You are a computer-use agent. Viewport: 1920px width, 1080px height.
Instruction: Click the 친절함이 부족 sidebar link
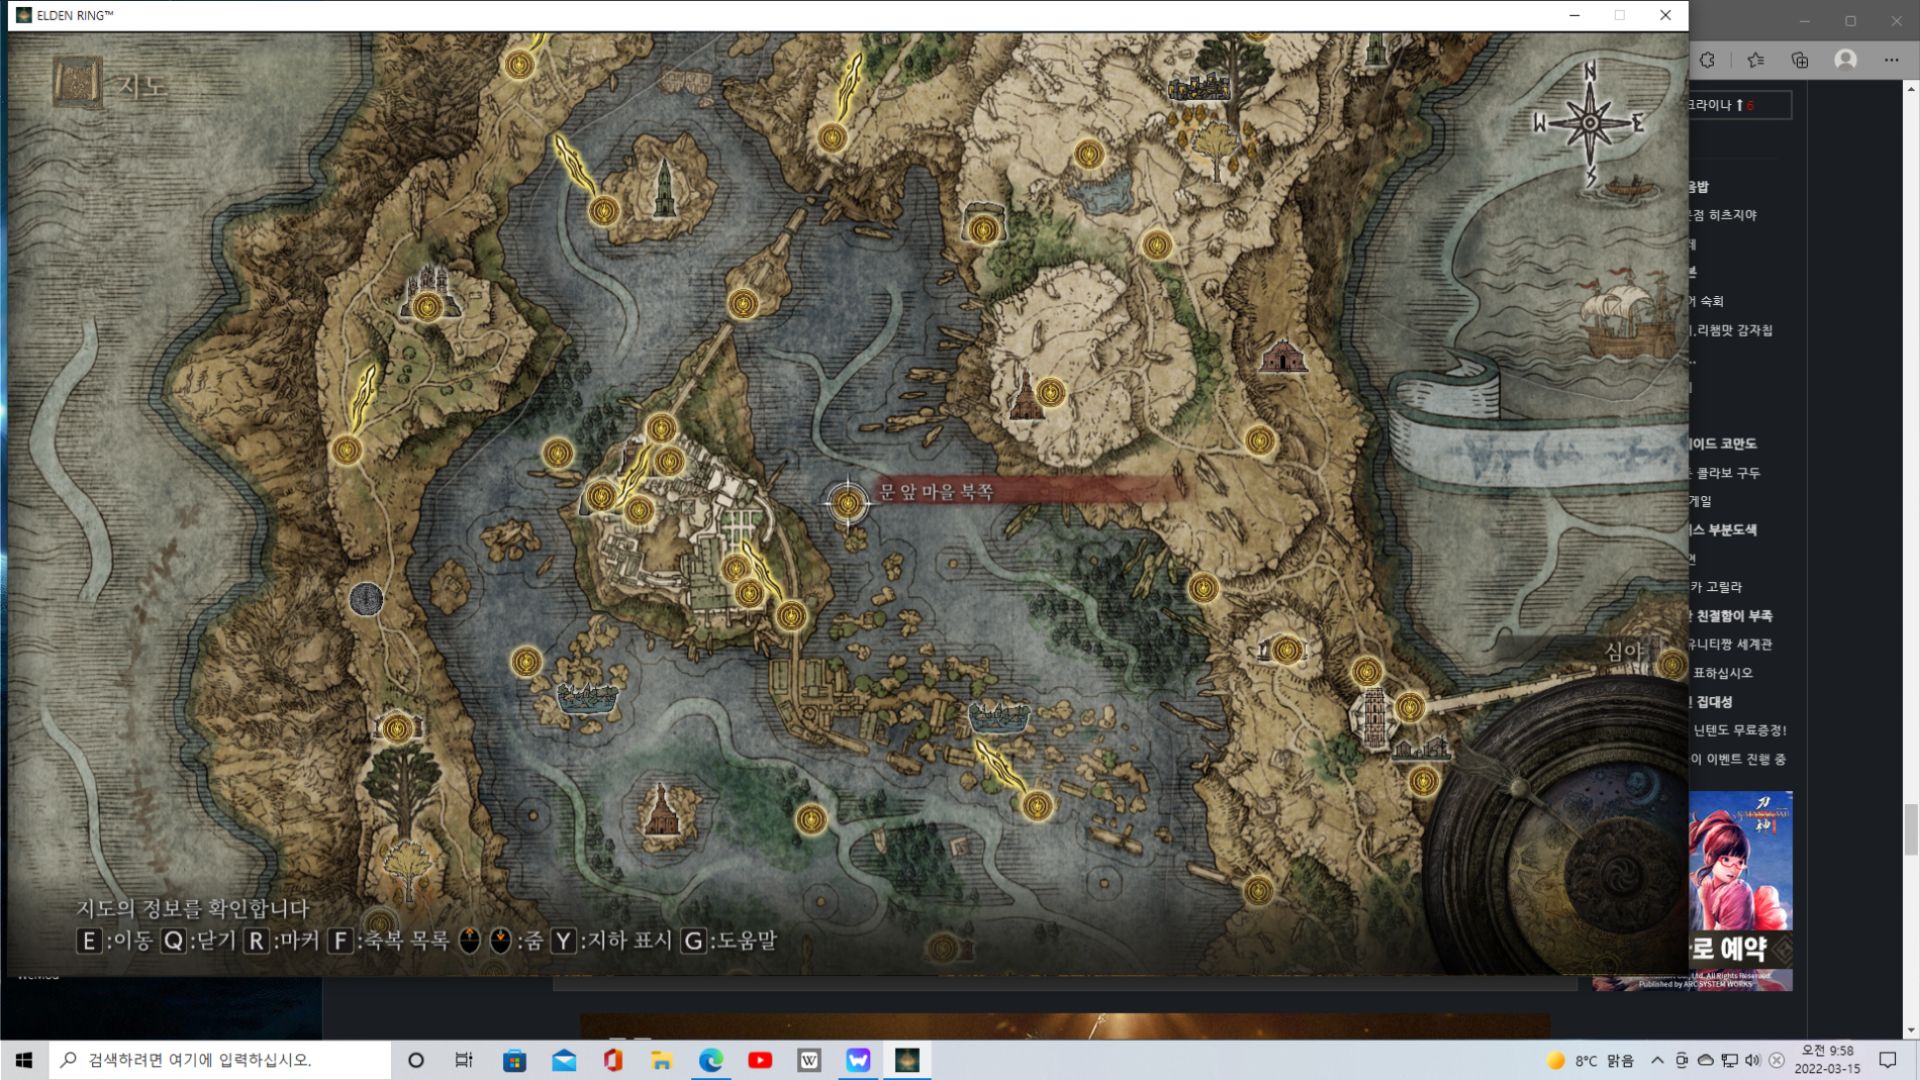[1733, 616]
